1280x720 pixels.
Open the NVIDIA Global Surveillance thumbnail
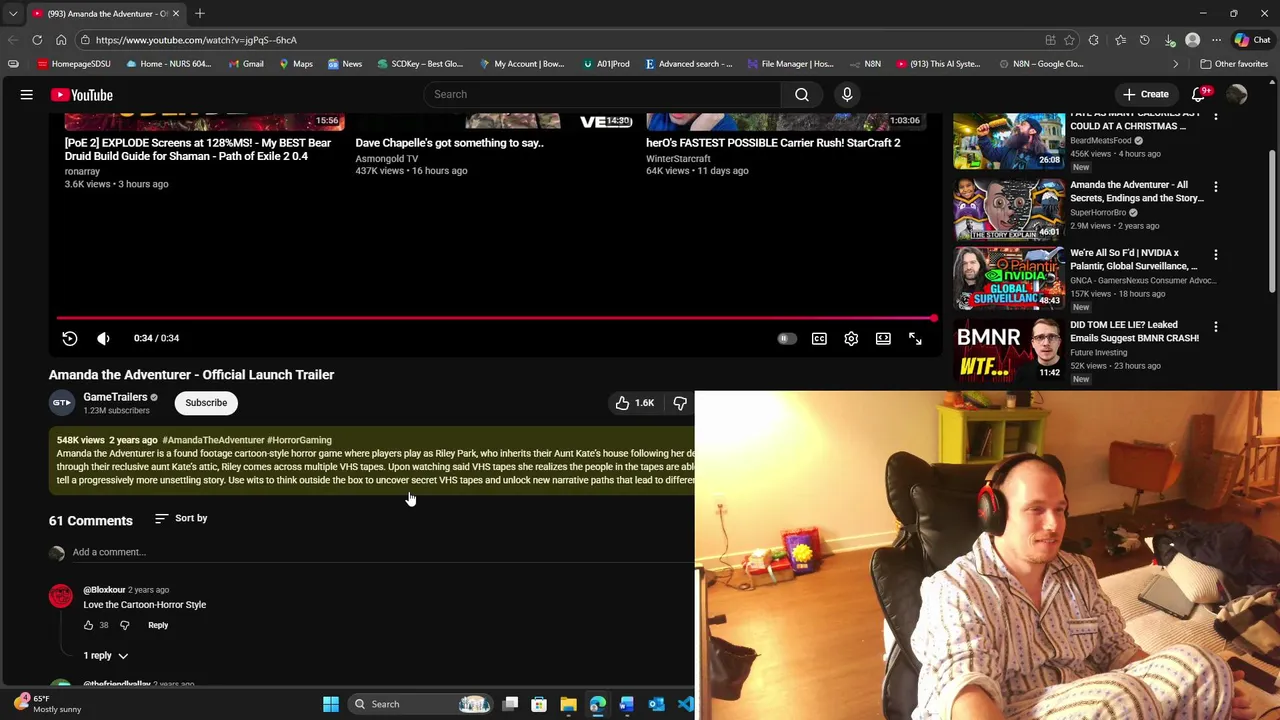(1009, 278)
